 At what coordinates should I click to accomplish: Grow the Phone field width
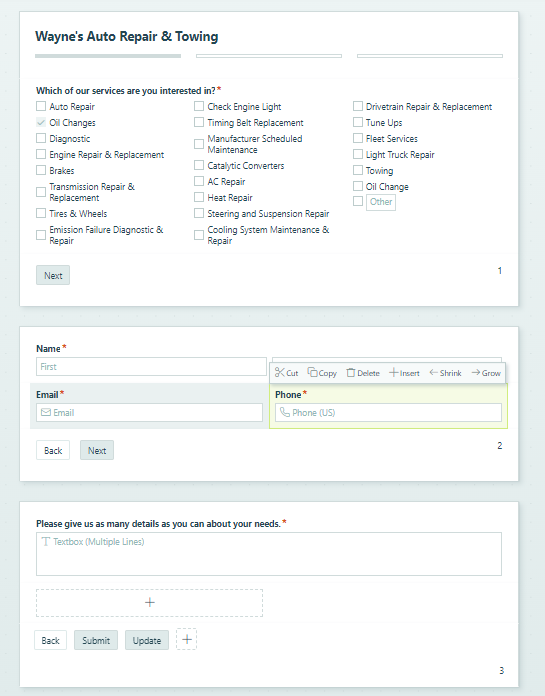click(486, 373)
